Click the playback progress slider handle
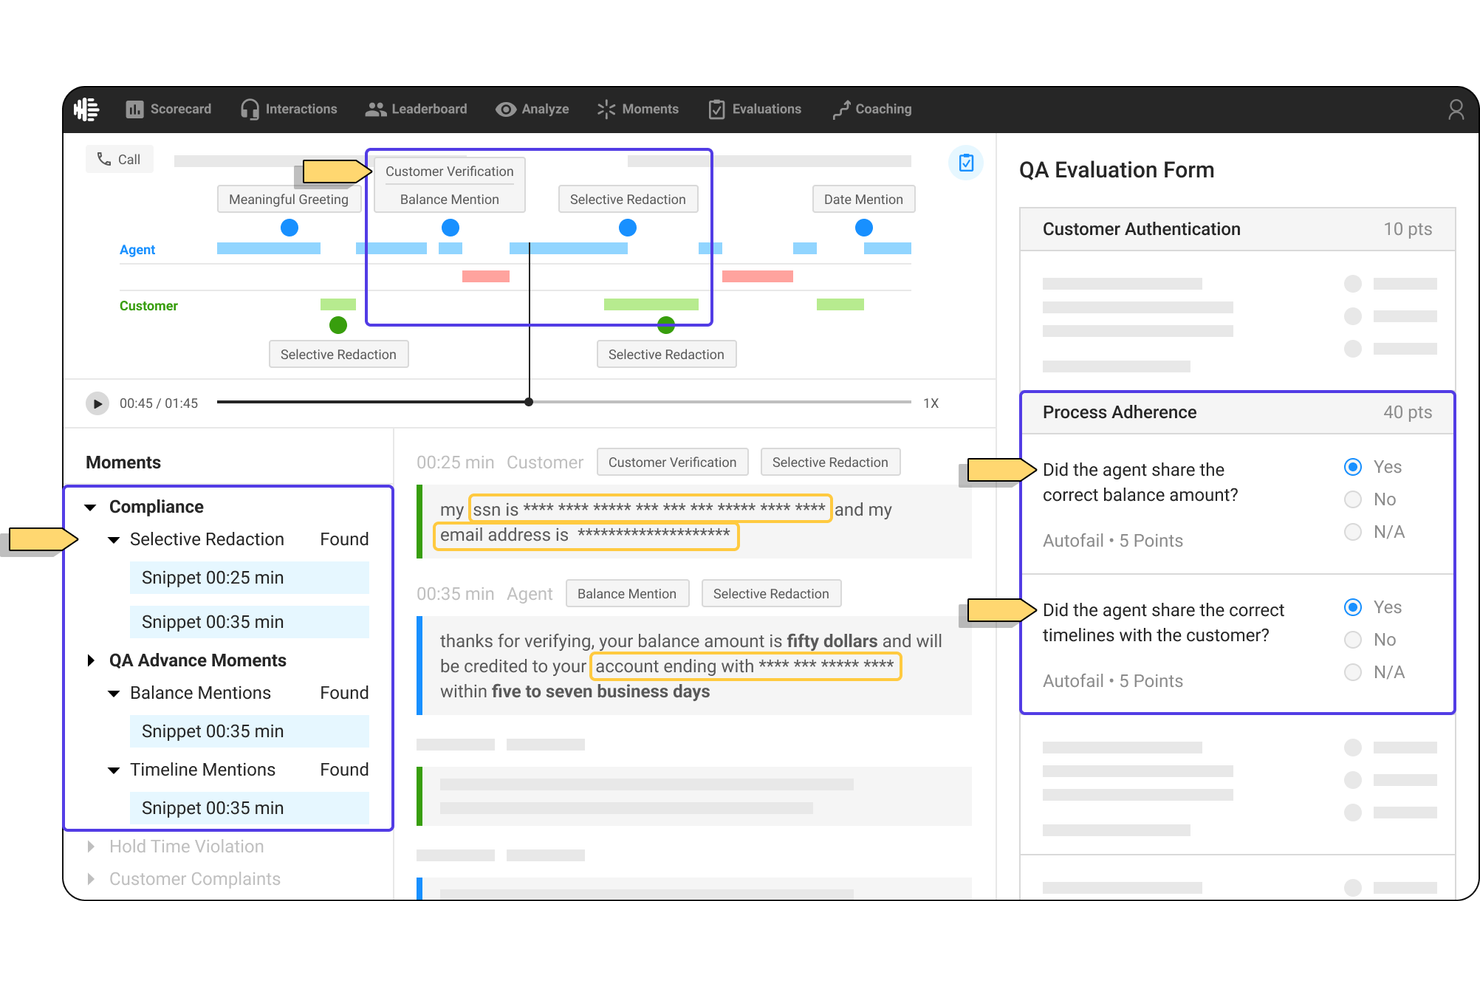 pos(529,402)
